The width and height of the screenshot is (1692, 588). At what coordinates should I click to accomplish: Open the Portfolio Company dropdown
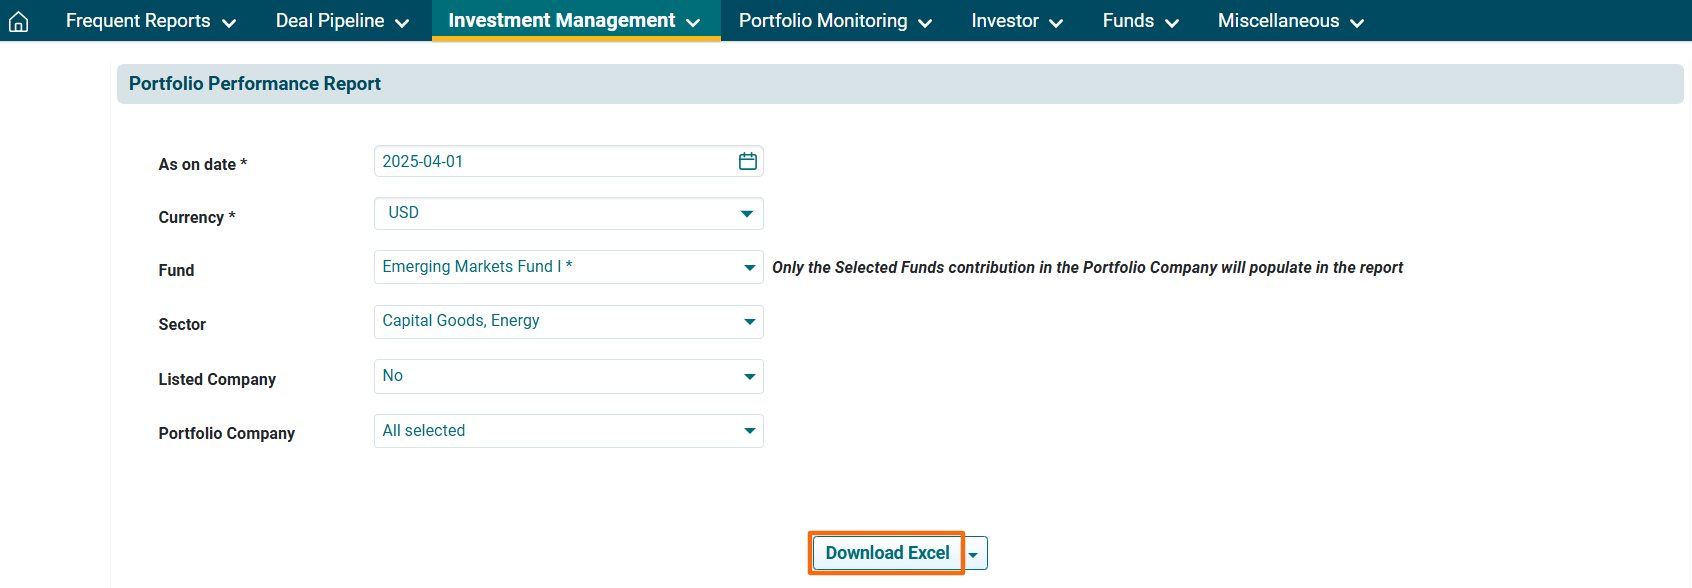[x=568, y=431]
